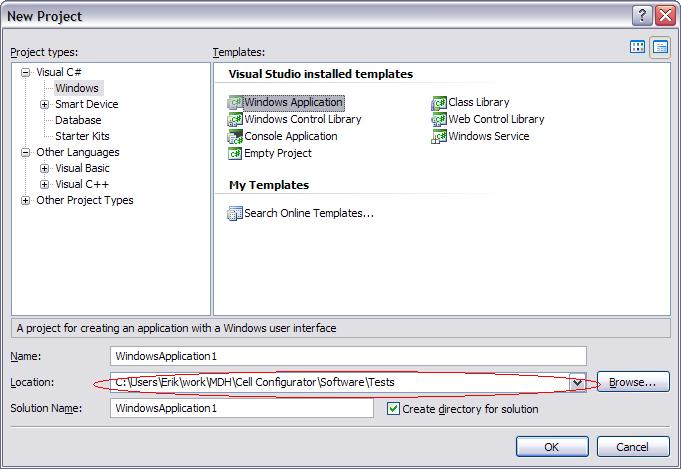The width and height of the screenshot is (681, 469).
Task: Select the Web Control Library icon
Action: click(x=439, y=119)
